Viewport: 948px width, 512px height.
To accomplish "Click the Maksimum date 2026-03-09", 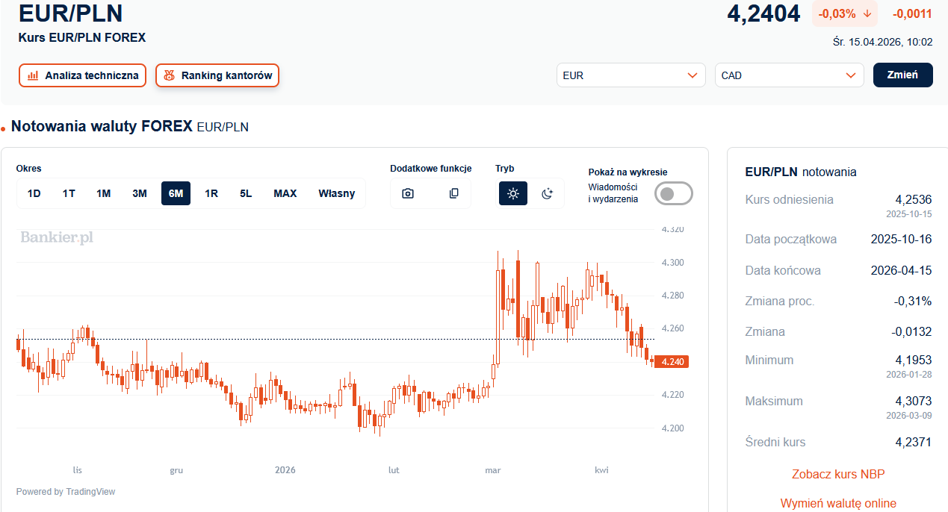I will coord(909,416).
